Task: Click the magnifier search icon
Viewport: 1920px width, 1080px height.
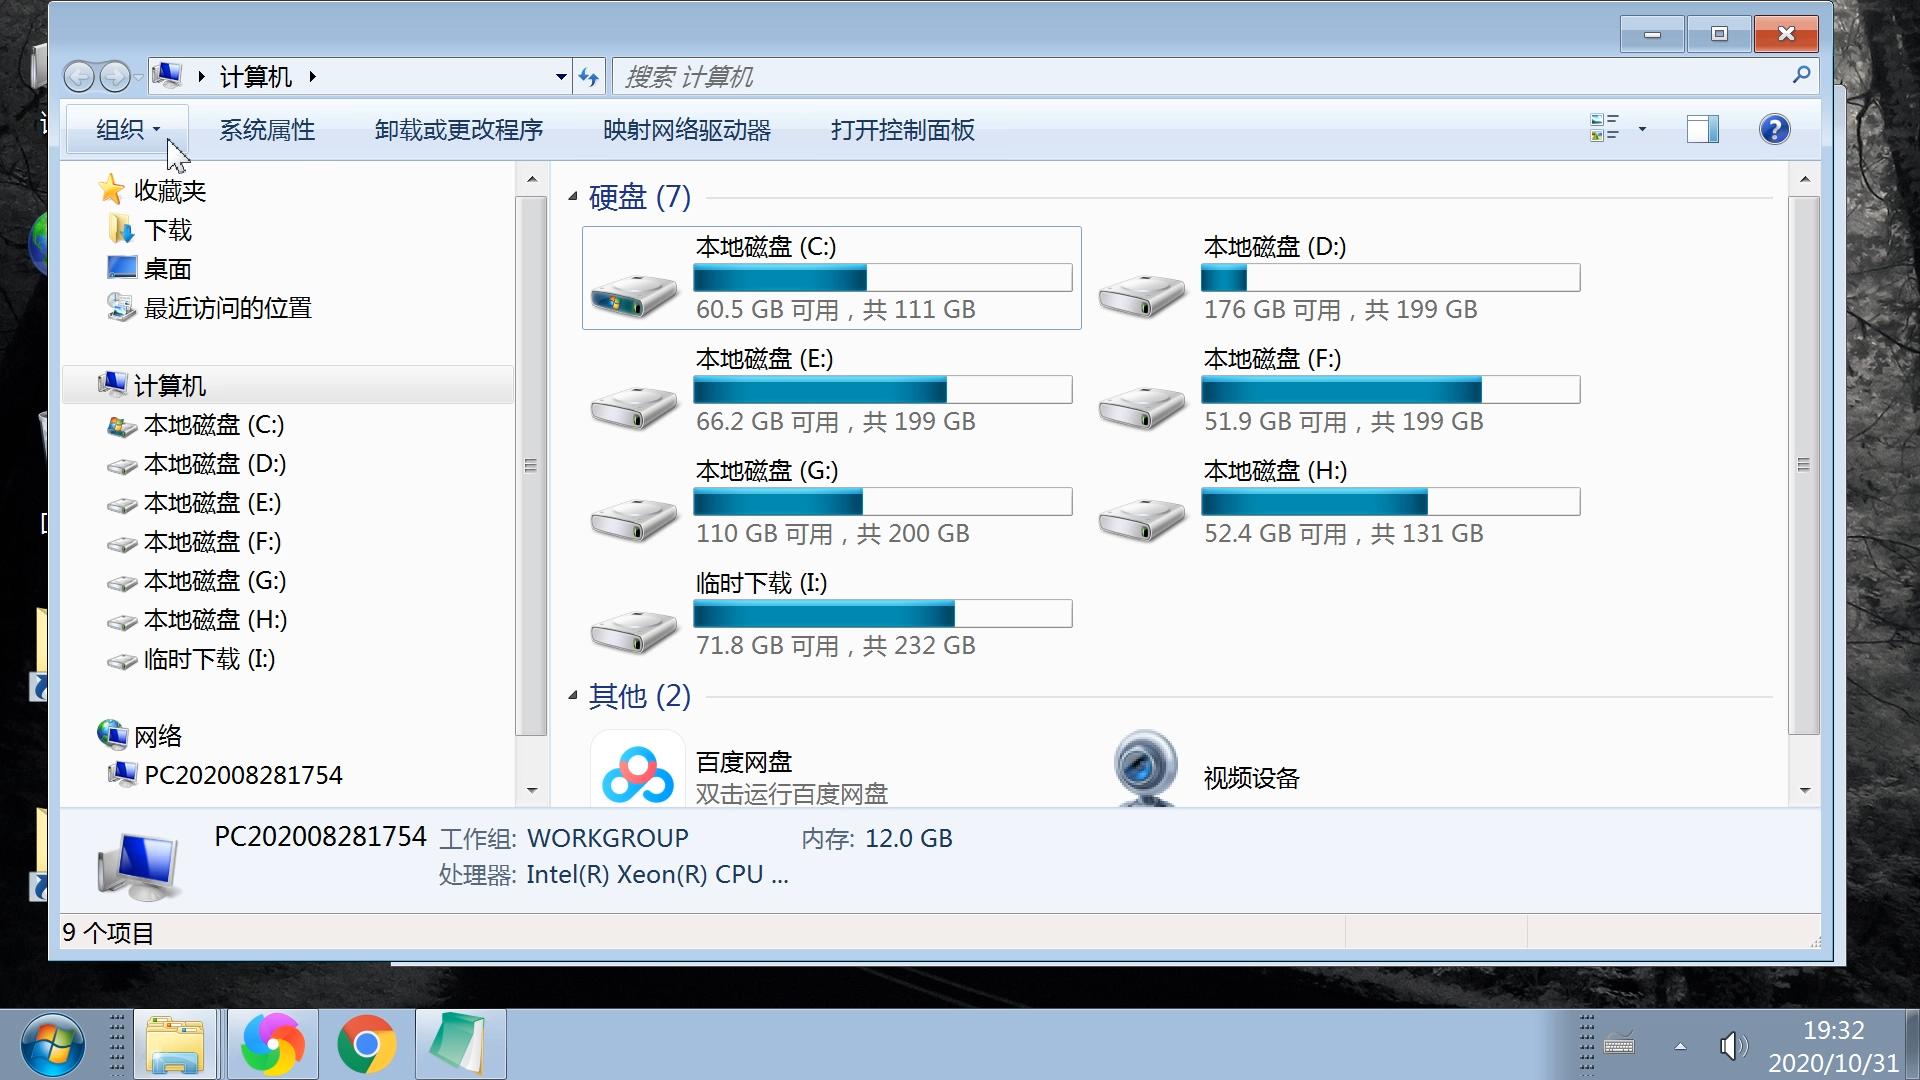Action: tap(1801, 75)
